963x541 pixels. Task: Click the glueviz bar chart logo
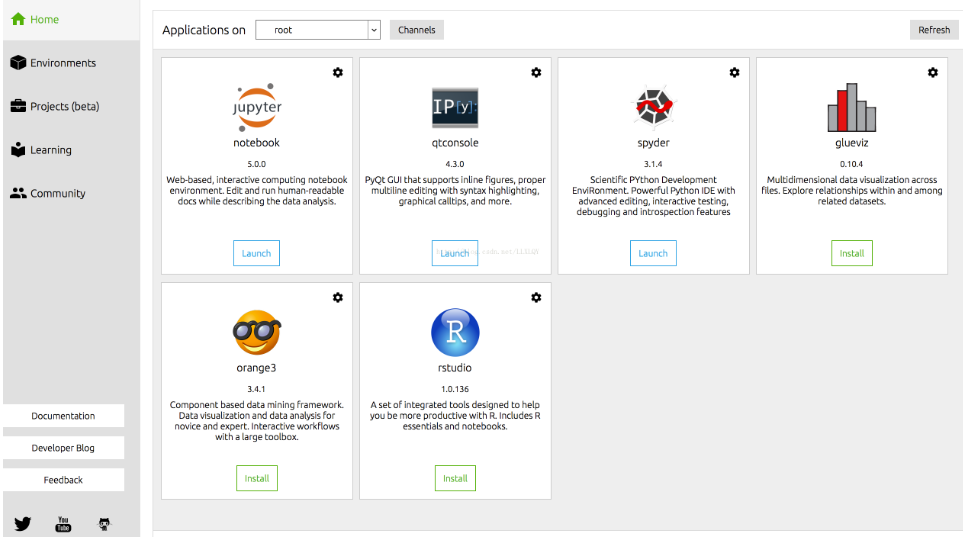(852, 107)
